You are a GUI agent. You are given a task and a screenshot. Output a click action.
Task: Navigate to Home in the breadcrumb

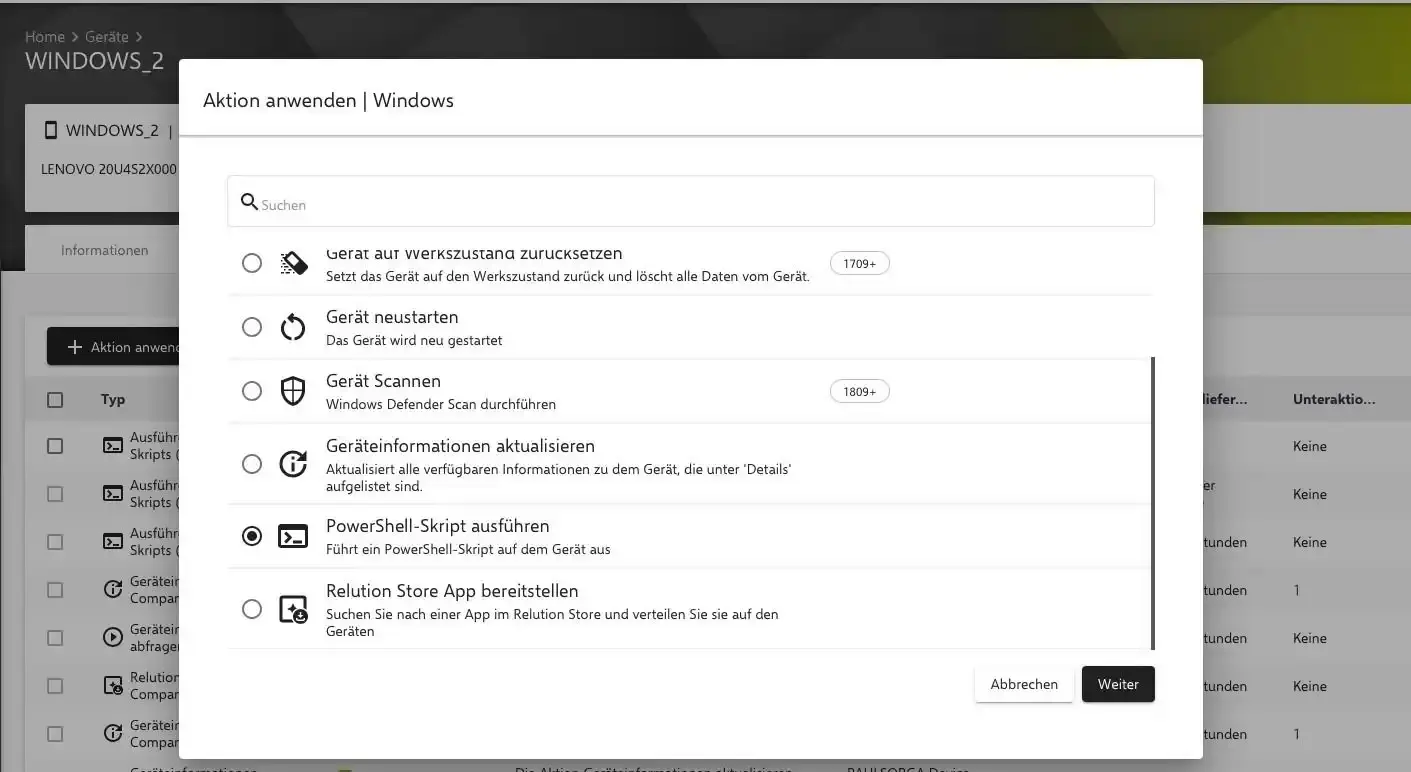coord(44,37)
